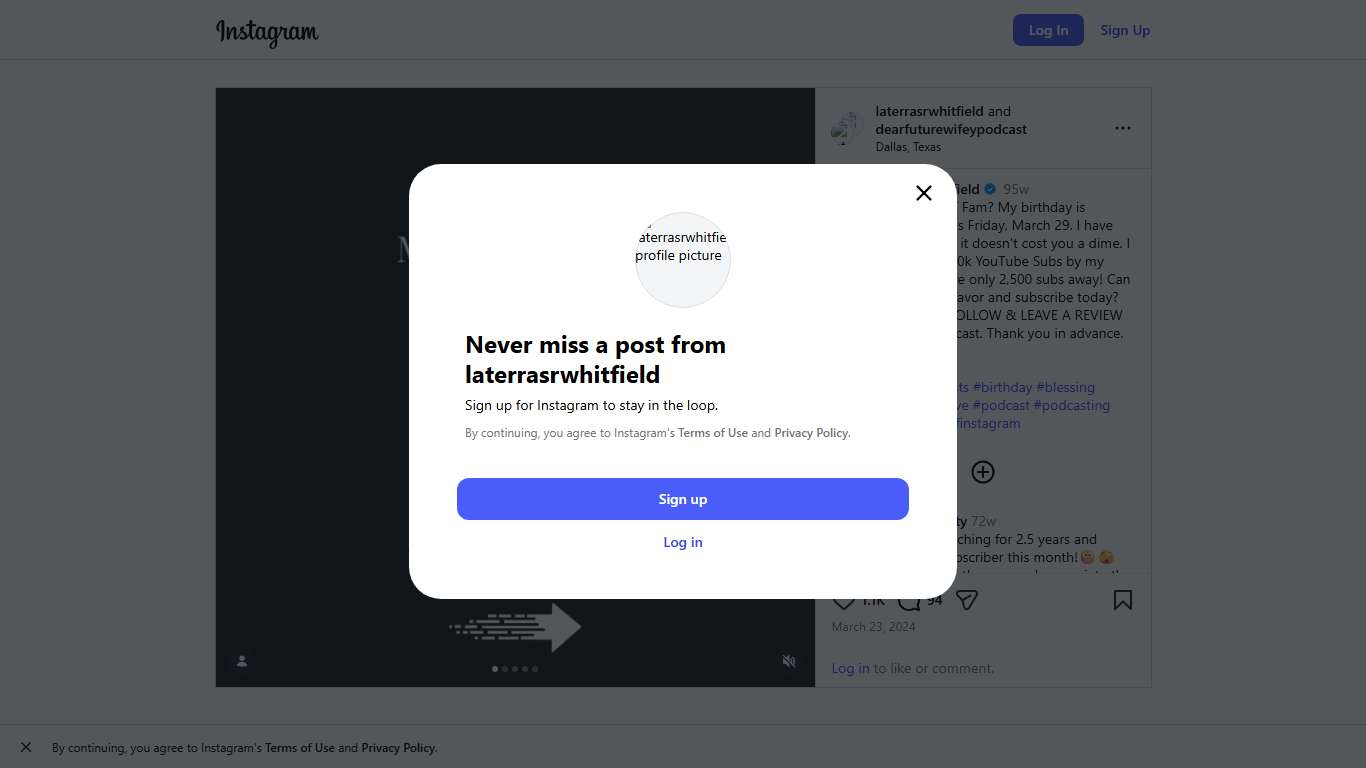This screenshot has width=1366, height=768.
Task: Click the Instagram logo
Action: coord(267,32)
